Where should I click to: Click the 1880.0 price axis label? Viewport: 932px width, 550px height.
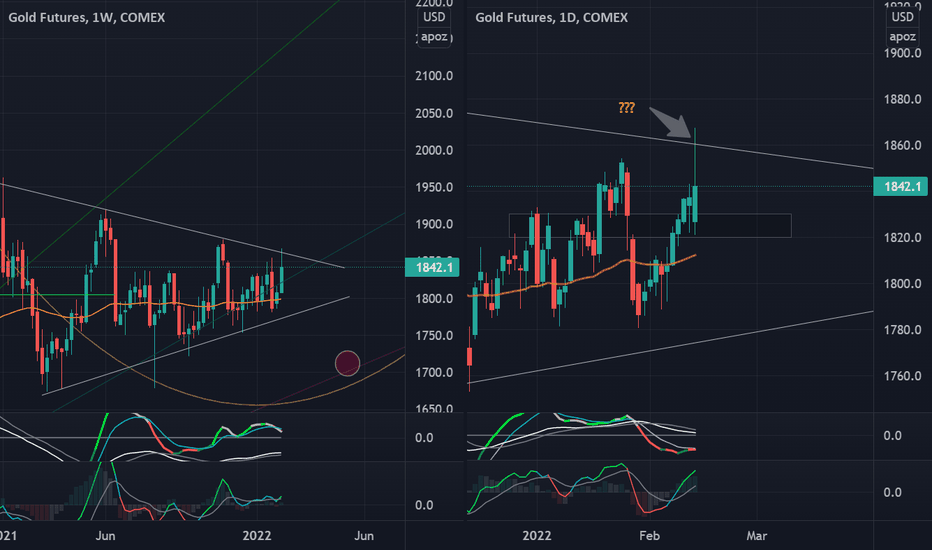coord(902,99)
